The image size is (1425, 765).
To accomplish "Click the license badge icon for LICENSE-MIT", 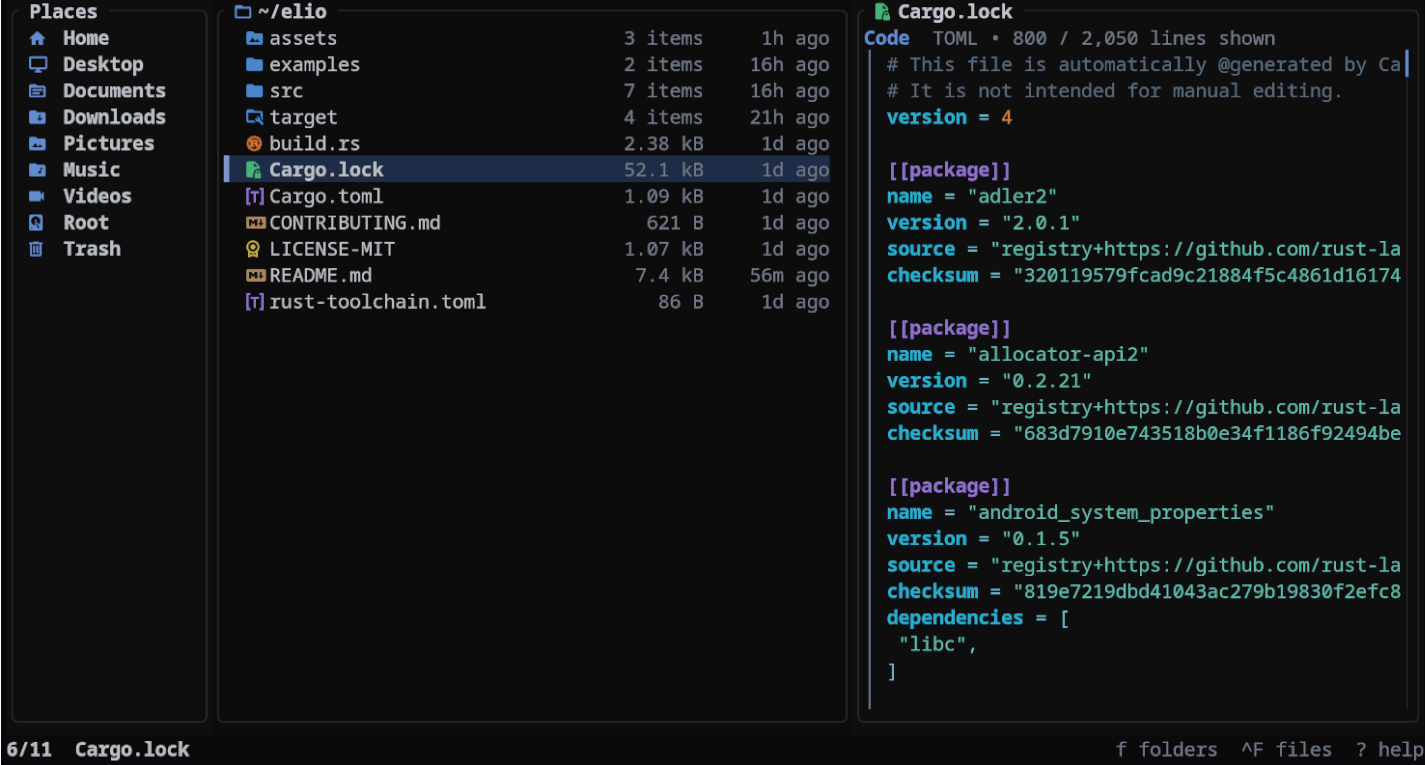I will 254,250.
